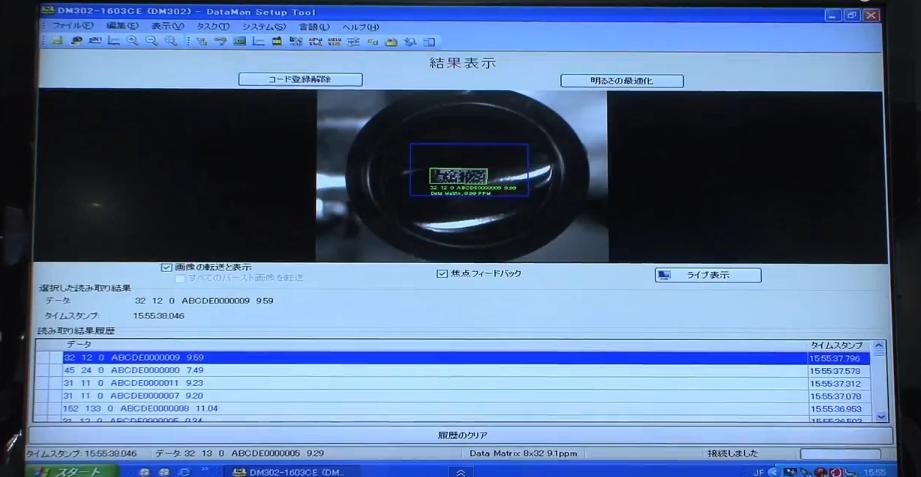
Task: Open the システム menu
Action: [263, 27]
